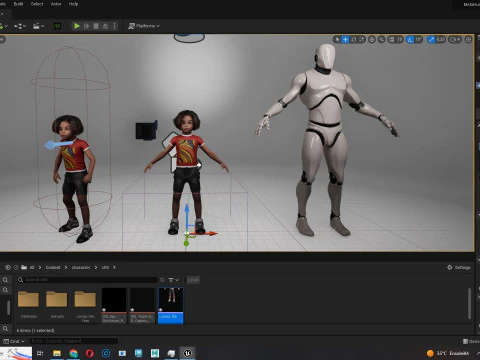Viewport: 480px width, 360px height.
Task: Click the folder icon in content browser path
Action: point(24,267)
